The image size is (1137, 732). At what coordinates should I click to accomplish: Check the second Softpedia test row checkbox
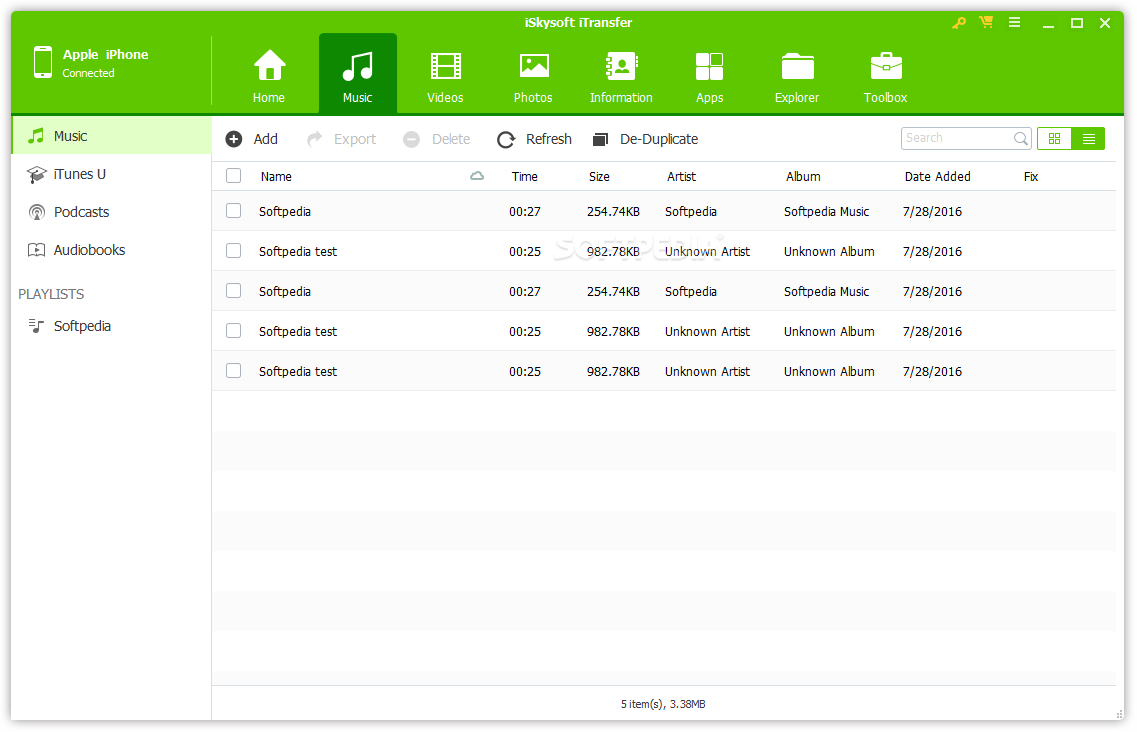(x=233, y=331)
